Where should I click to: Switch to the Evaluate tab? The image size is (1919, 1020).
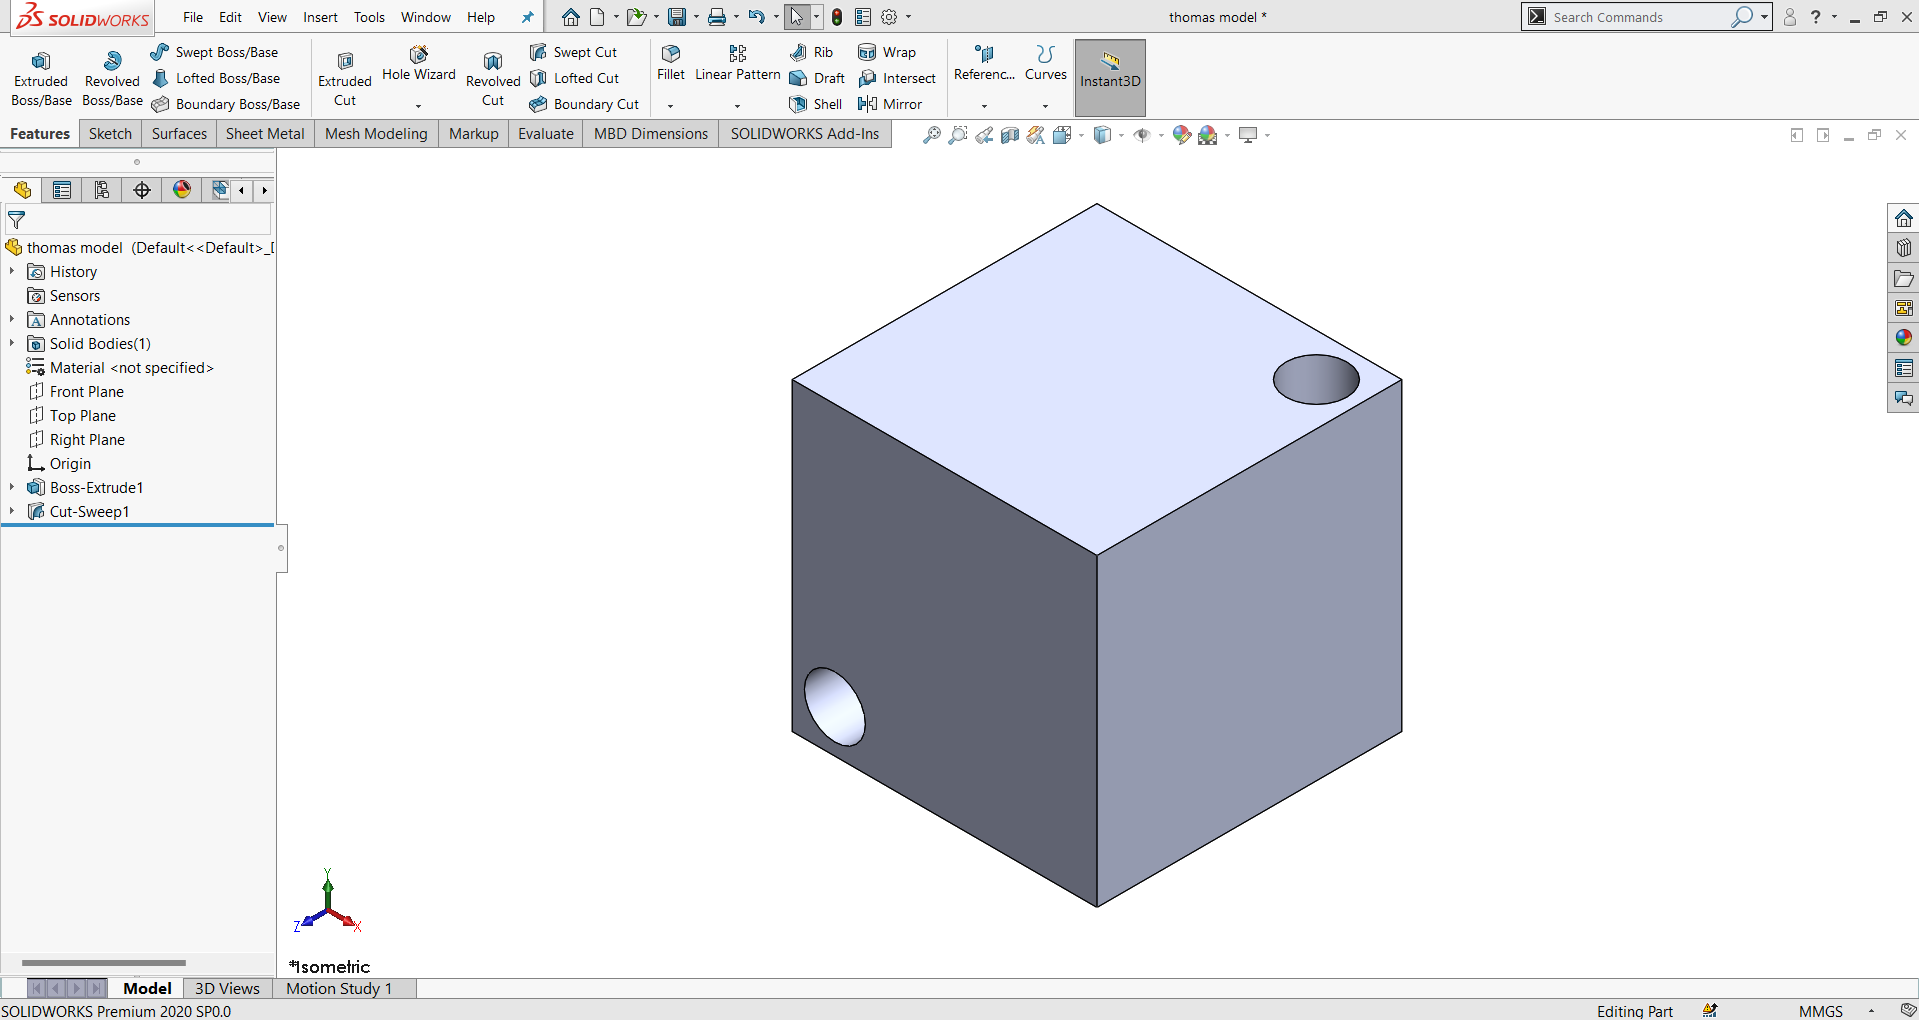pos(546,134)
